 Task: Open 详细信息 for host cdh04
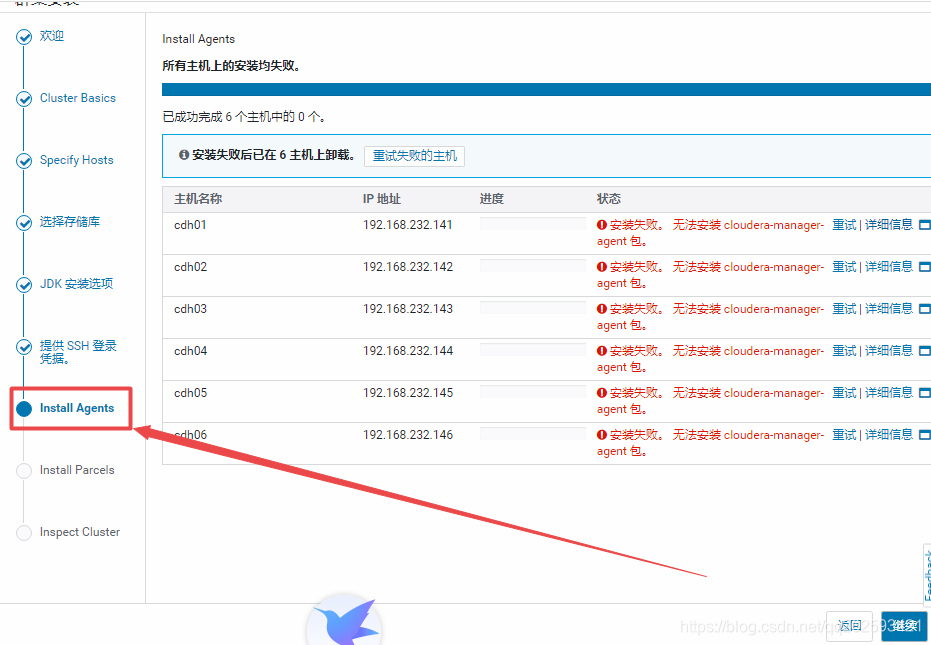[889, 350]
